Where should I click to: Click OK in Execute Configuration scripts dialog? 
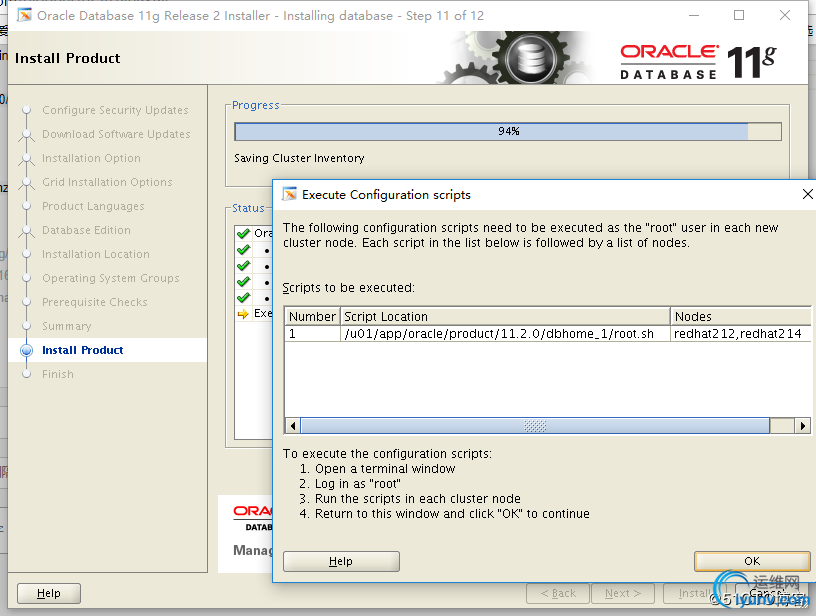coord(752,561)
